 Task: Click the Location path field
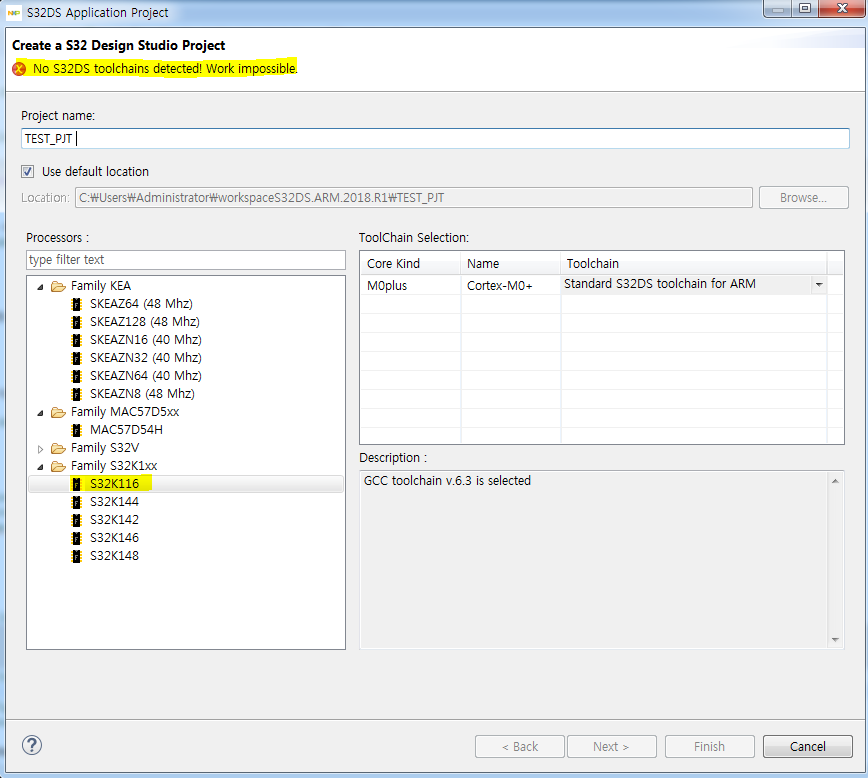(414, 198)
